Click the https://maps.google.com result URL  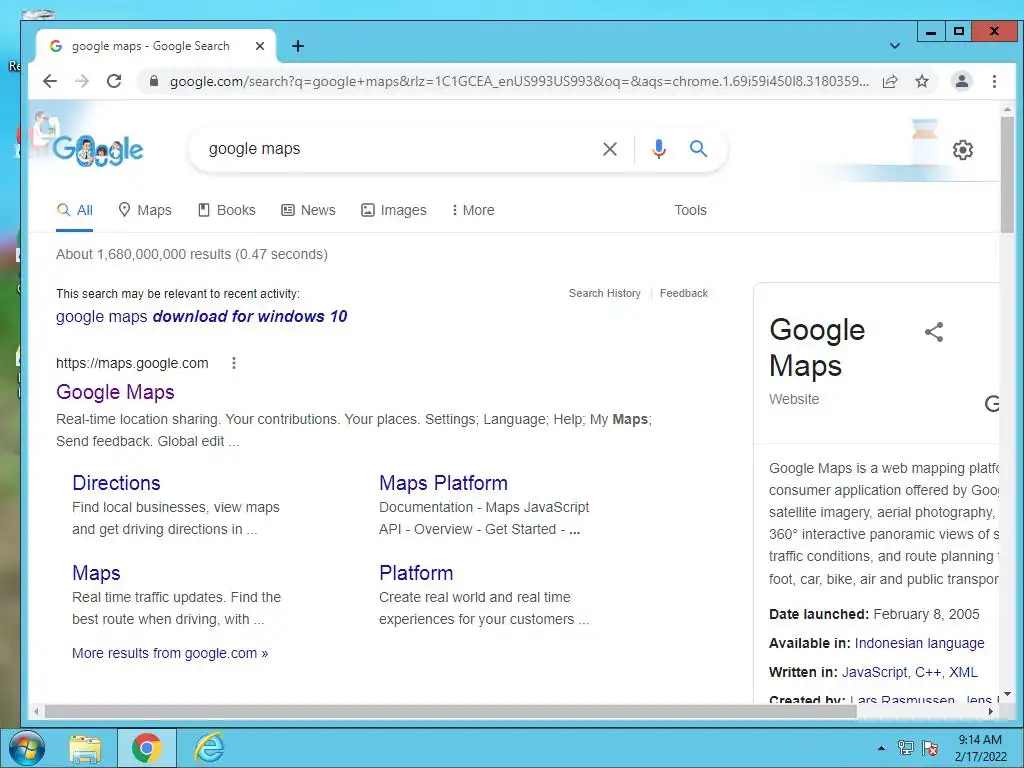tap(132, 363)
